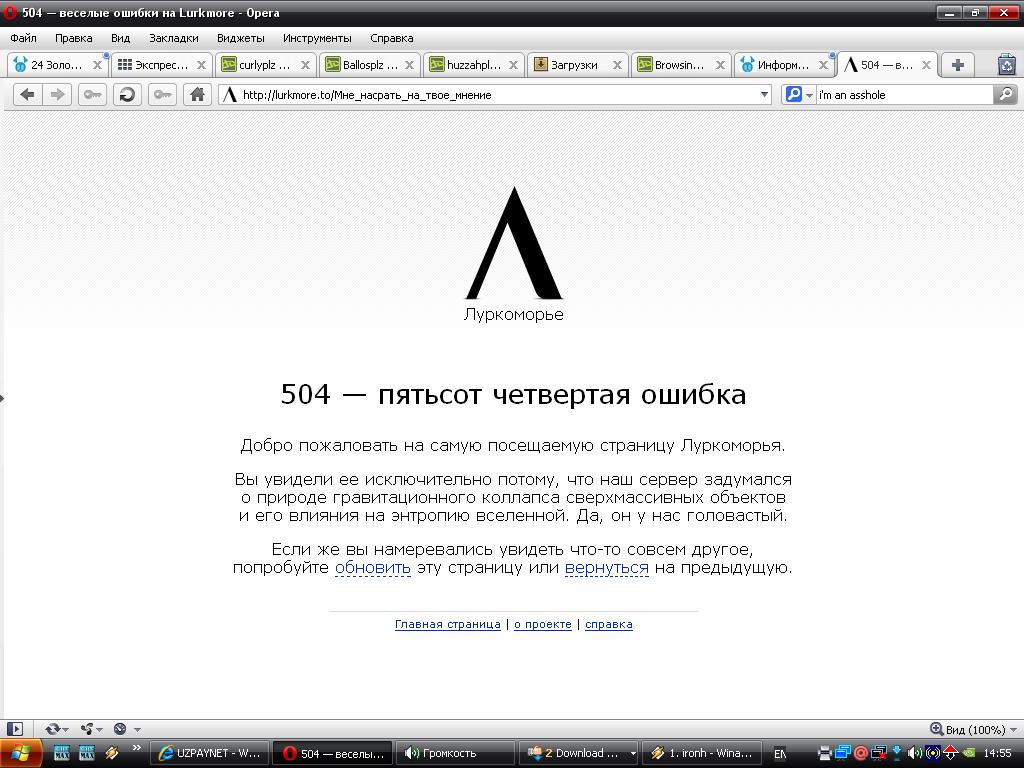Expand the address bar history dropdown
The height and width of the screenshot is (768, 1024).
click(x=764, y=95)
